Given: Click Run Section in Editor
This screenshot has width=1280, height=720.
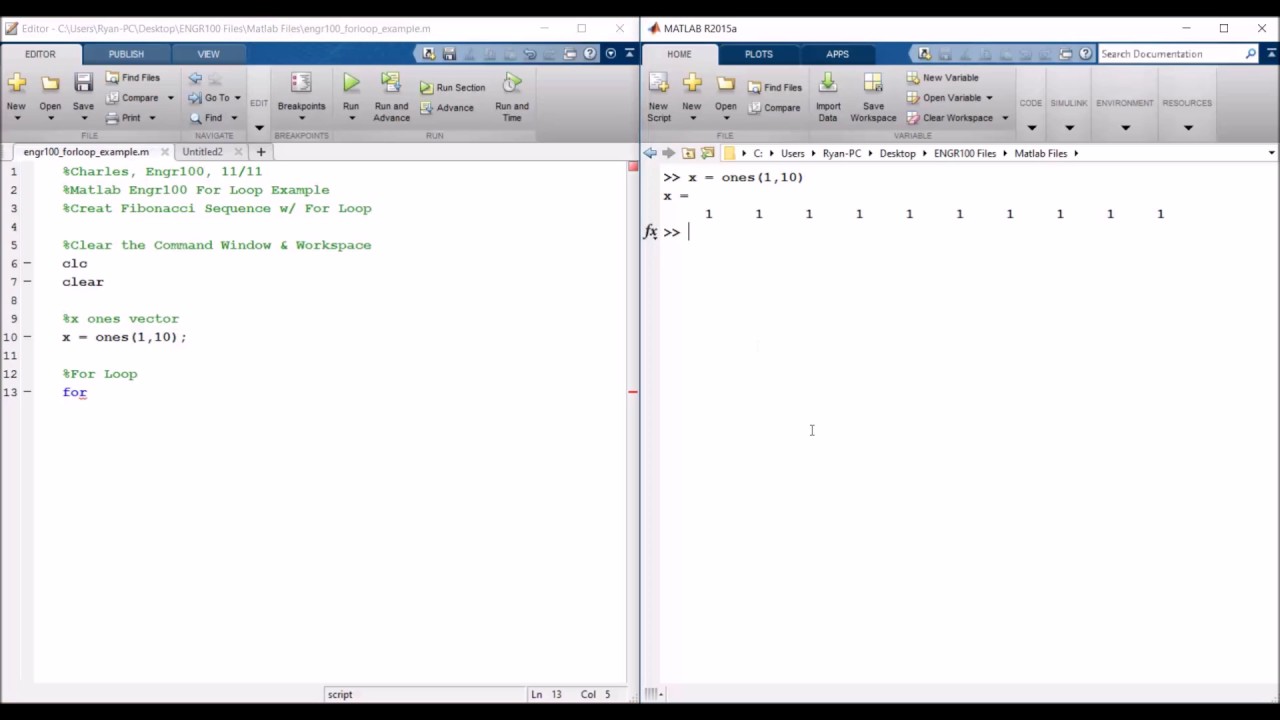Looking at the screenshot, I should [x=452, y=87].
